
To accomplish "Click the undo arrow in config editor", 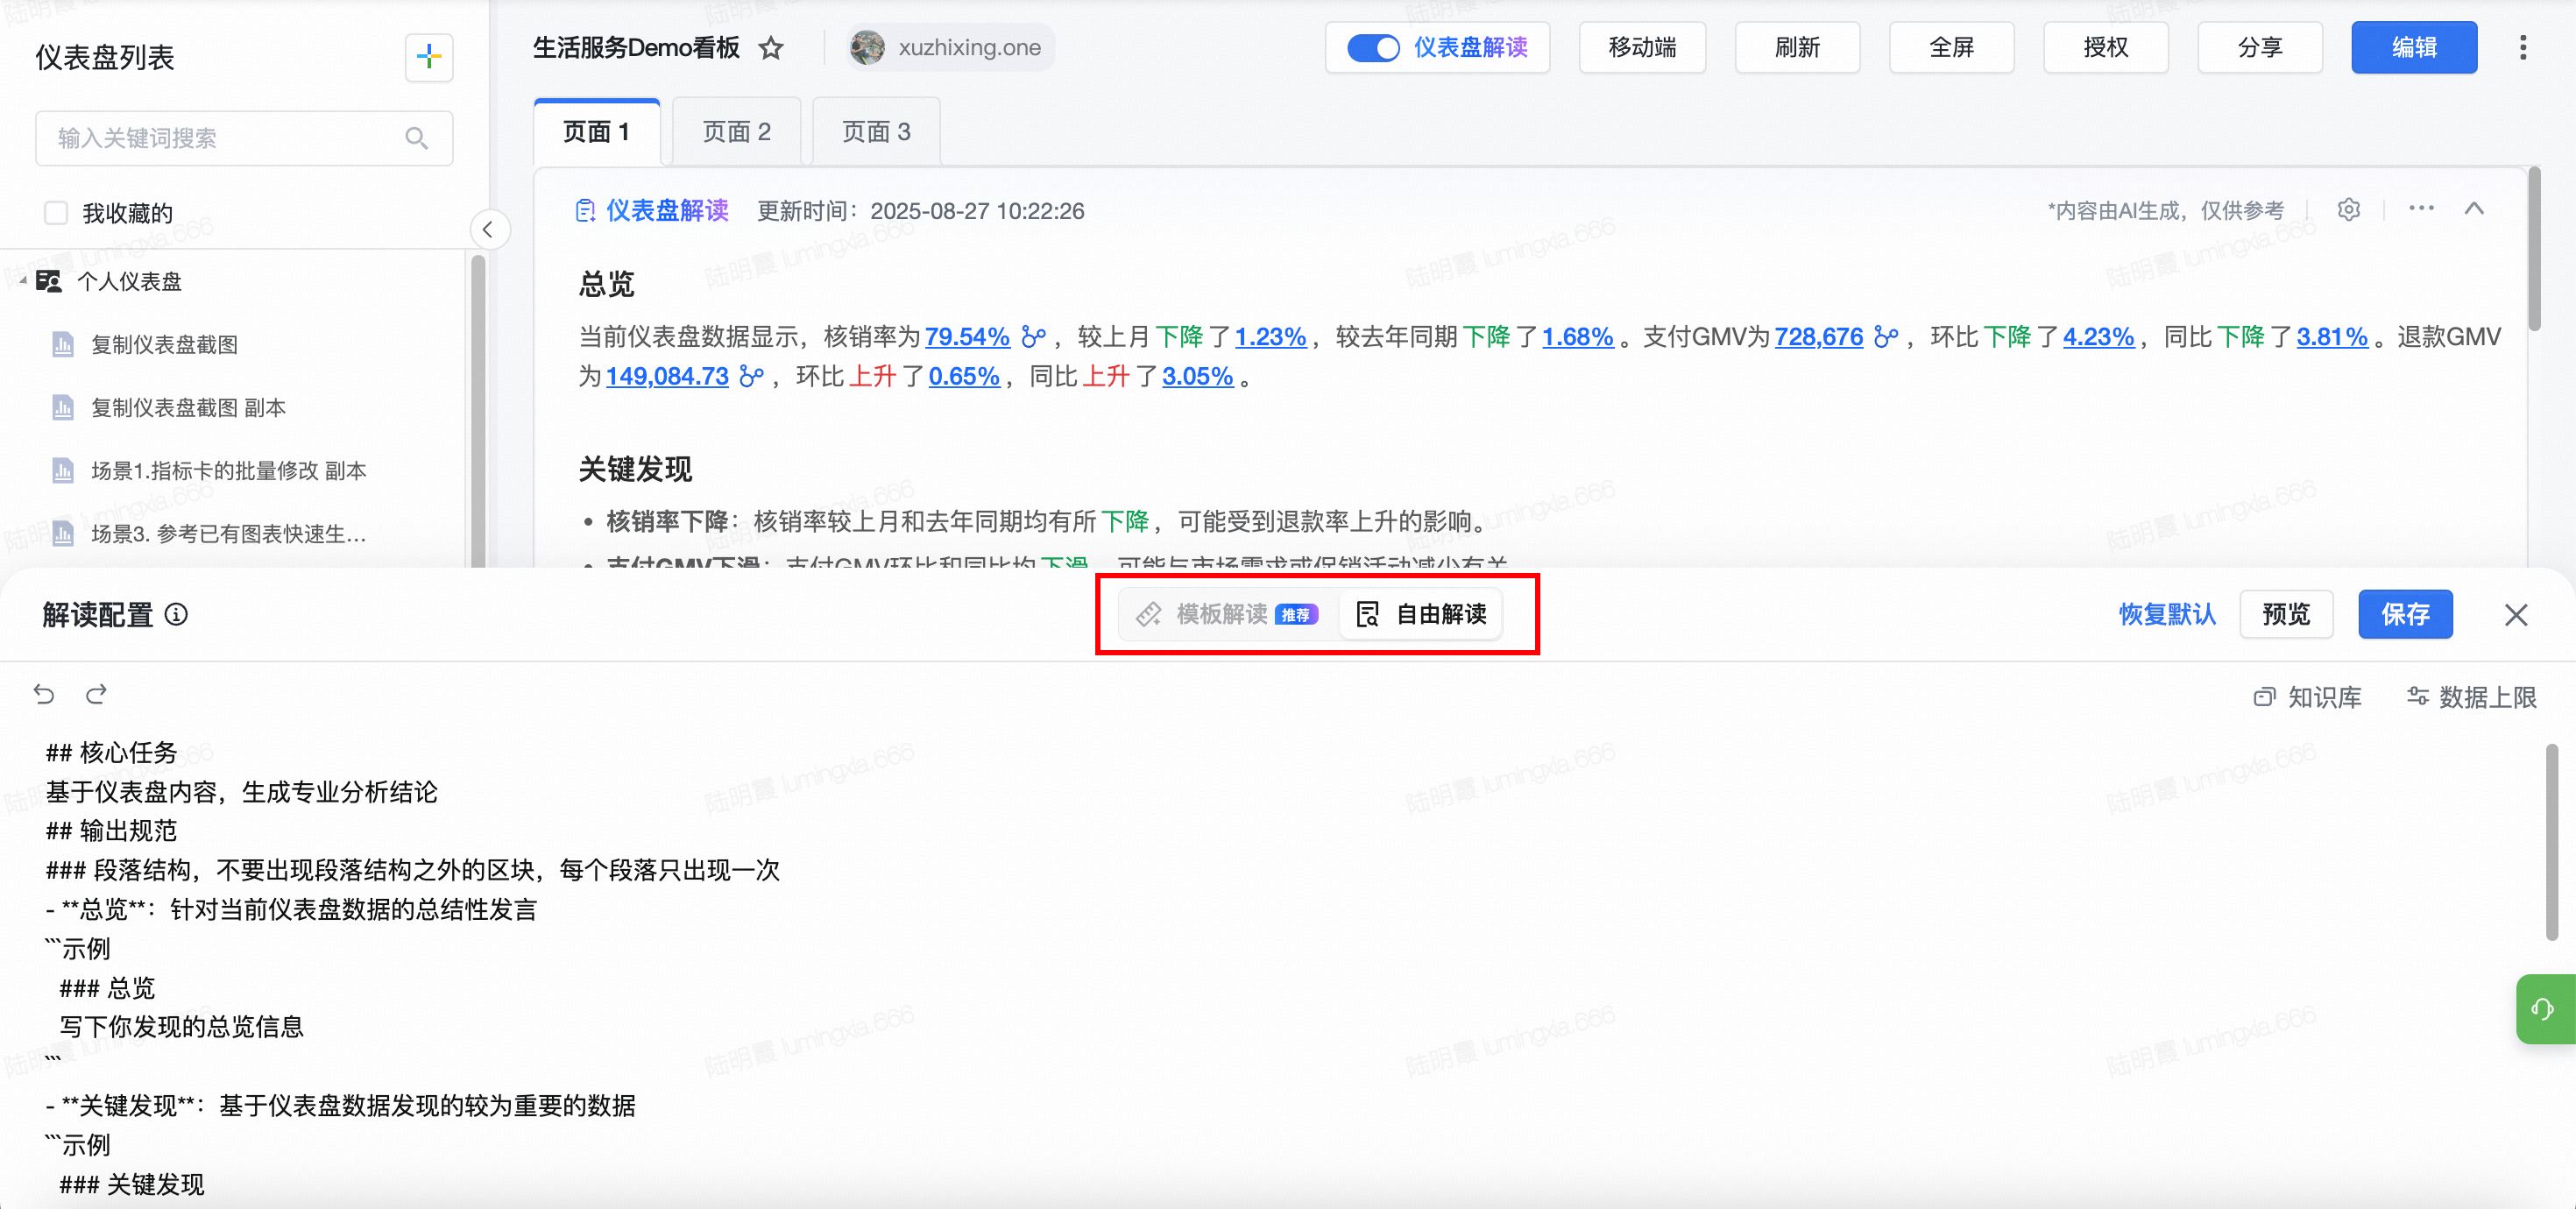I will click(x=44, y=694).
